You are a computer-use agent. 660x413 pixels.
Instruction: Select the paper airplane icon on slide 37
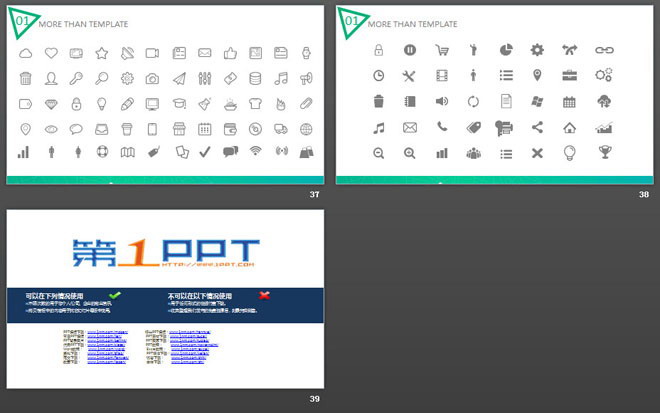[178, 79]
